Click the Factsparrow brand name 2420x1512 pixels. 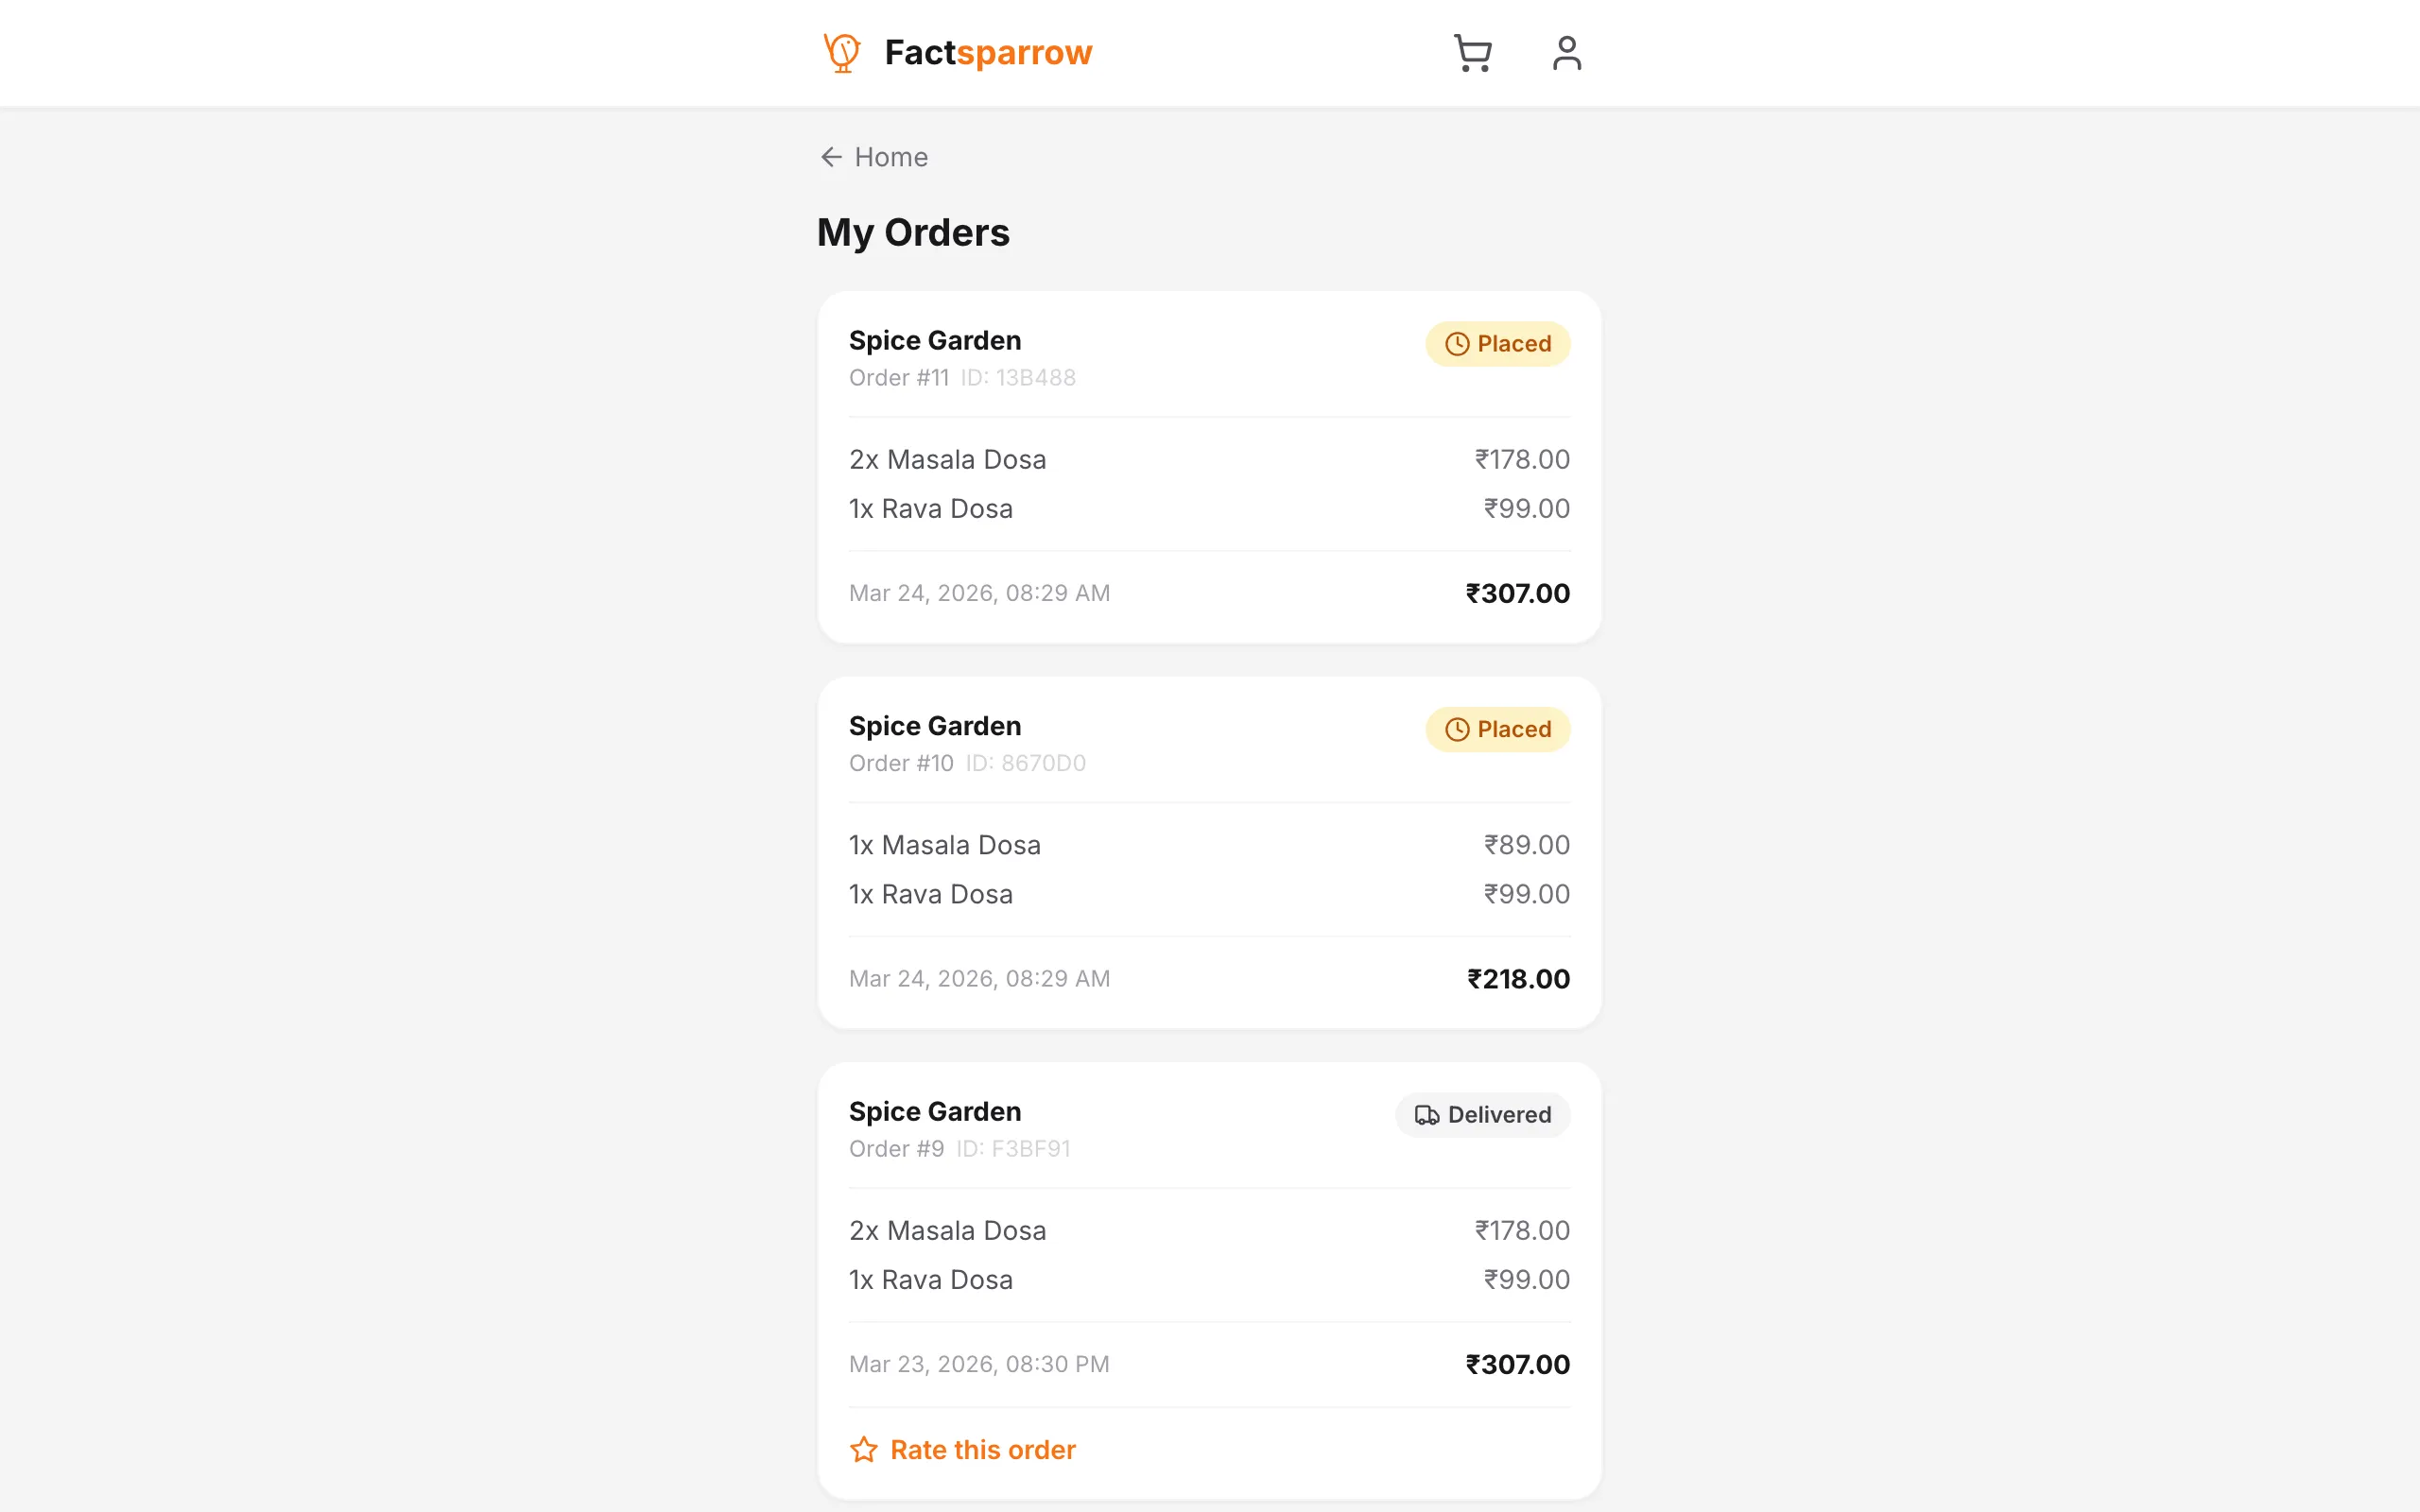point(988,53)
